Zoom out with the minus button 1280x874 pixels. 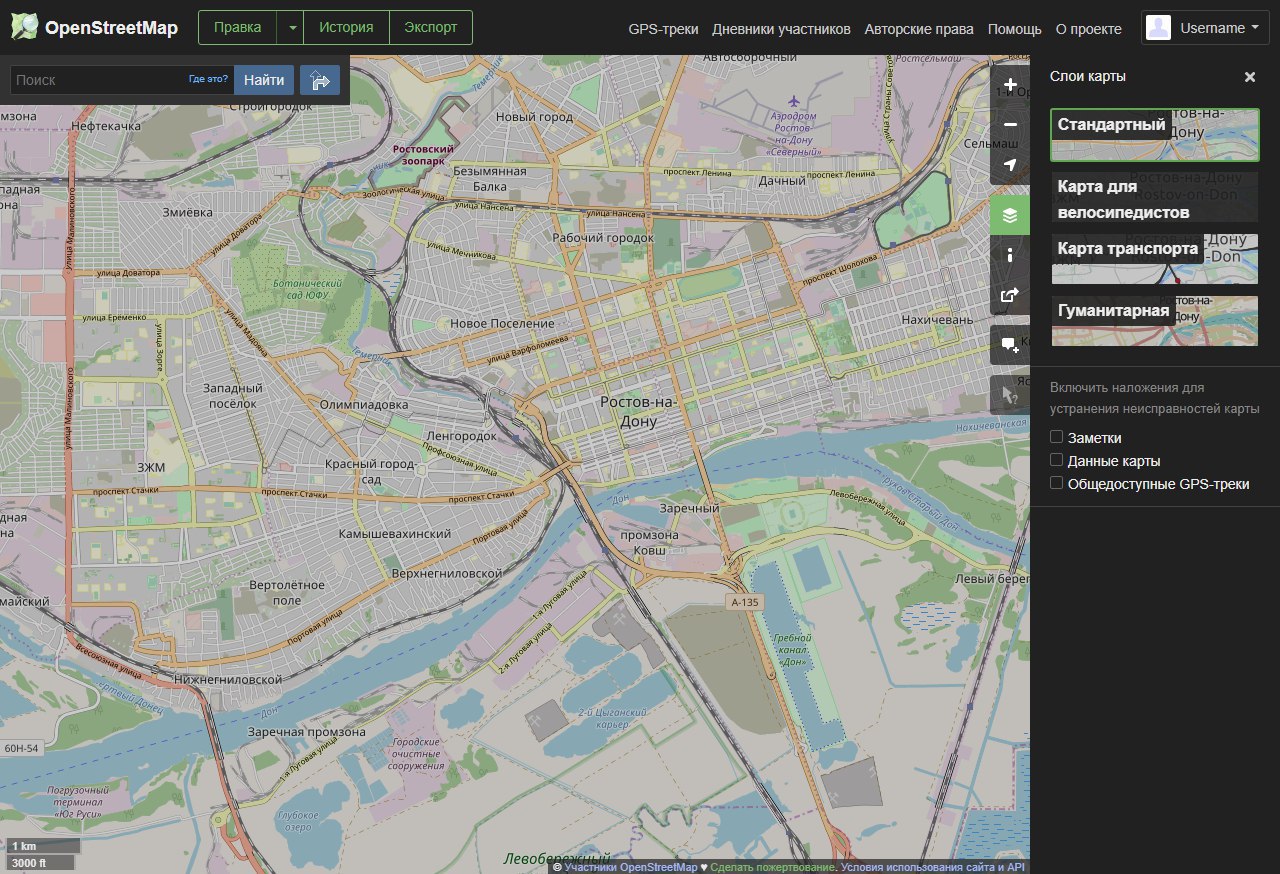pos(1010,125)
